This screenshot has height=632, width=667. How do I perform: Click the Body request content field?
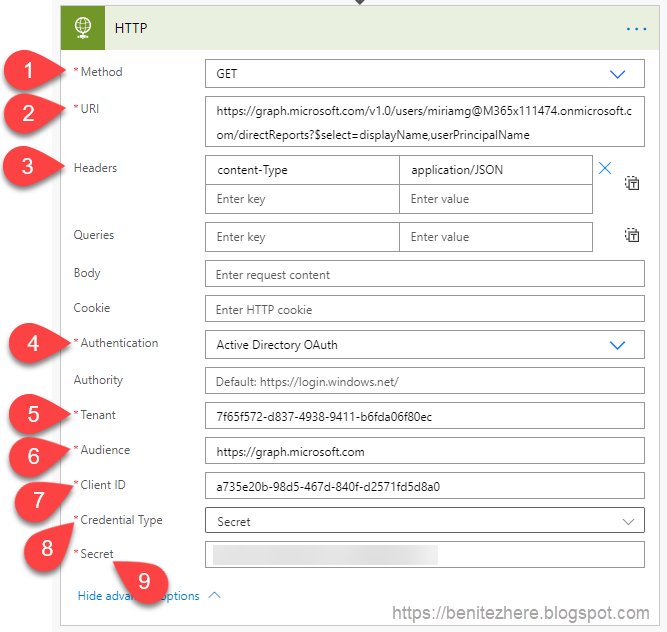[425, 274]
